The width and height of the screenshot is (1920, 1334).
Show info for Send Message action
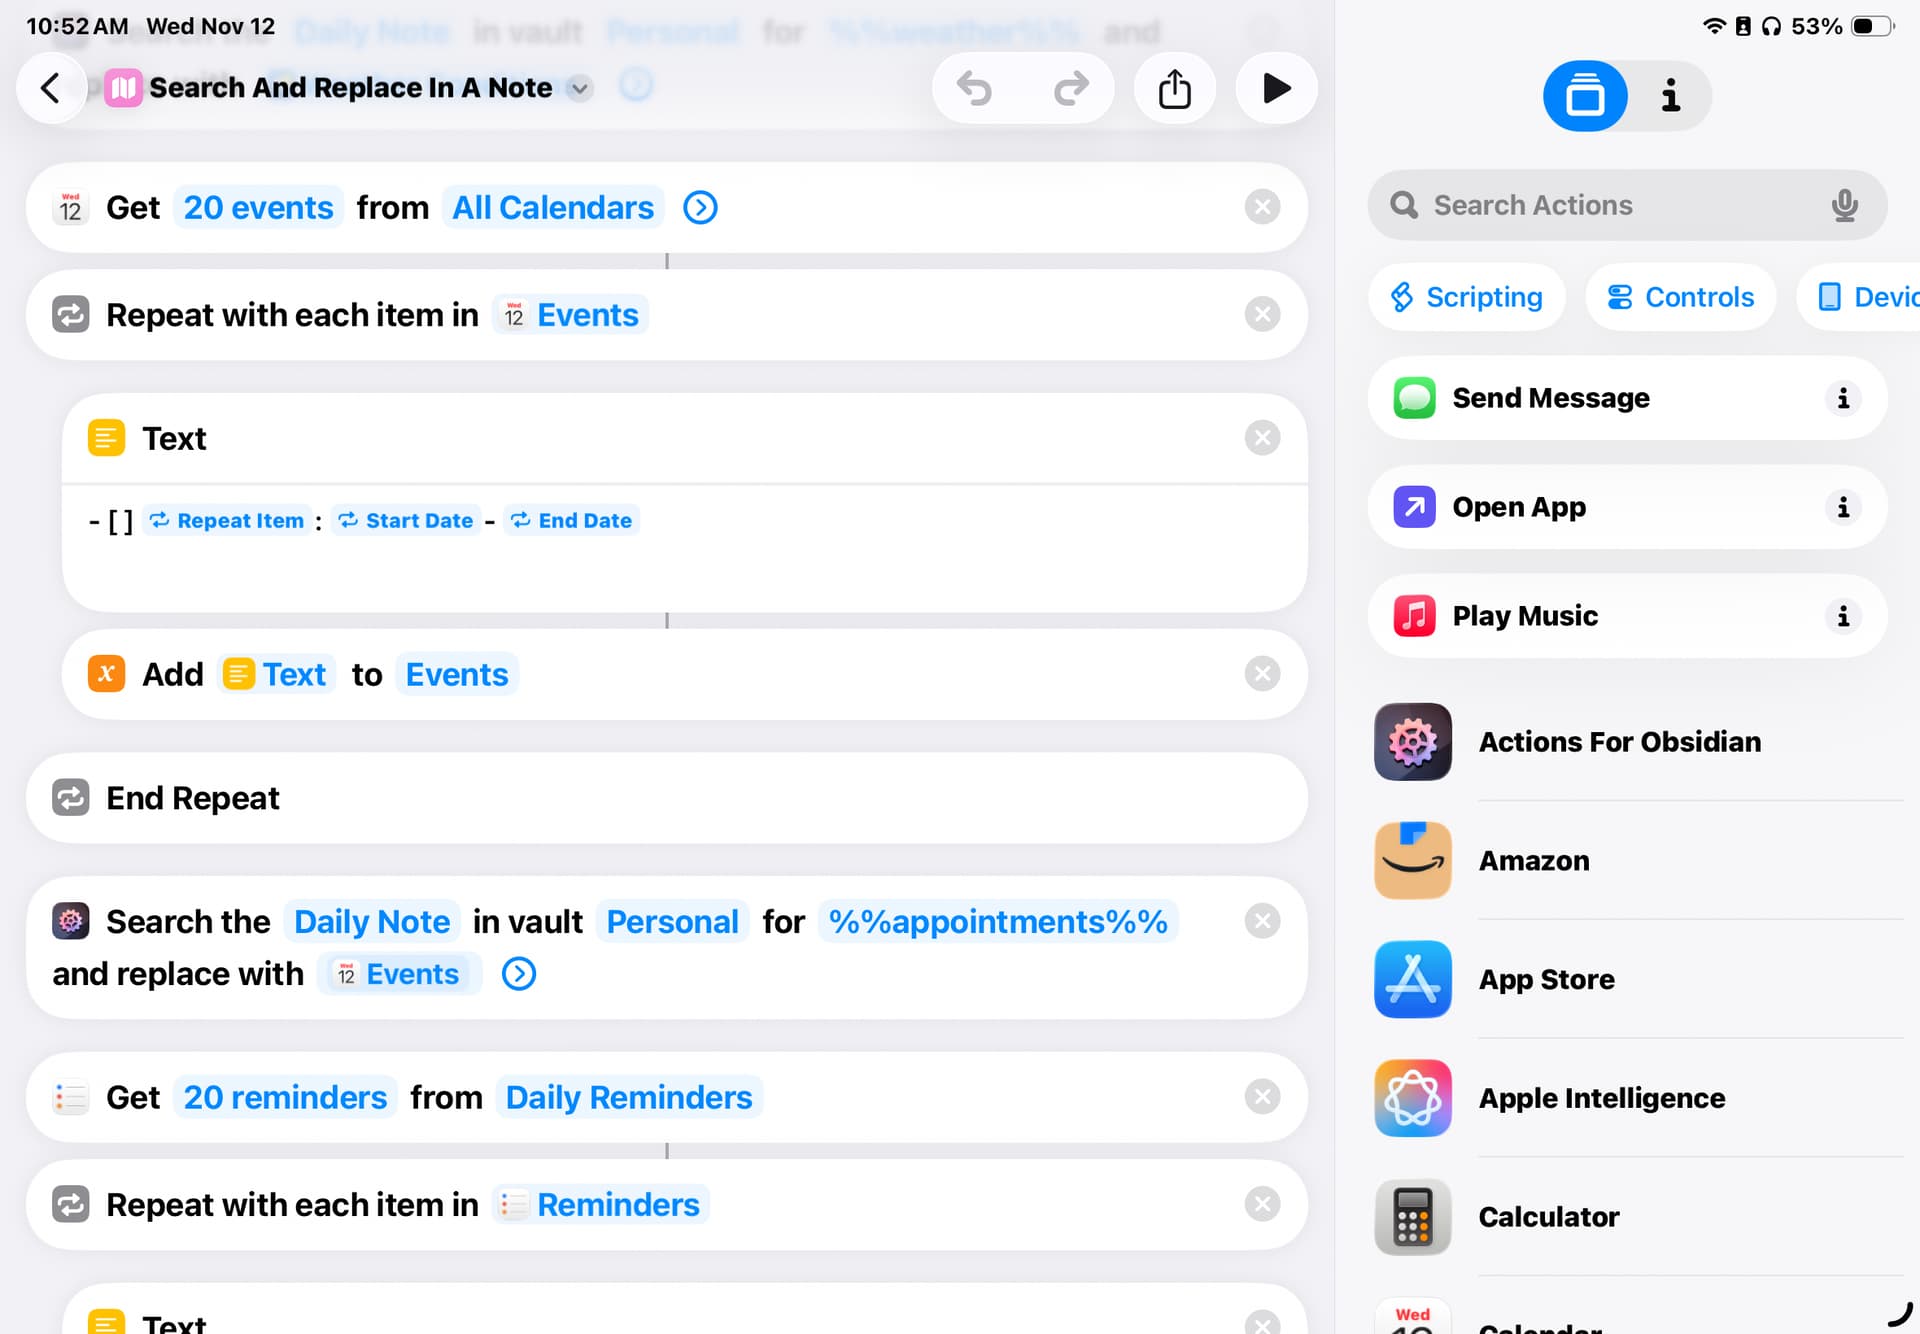1842,398
